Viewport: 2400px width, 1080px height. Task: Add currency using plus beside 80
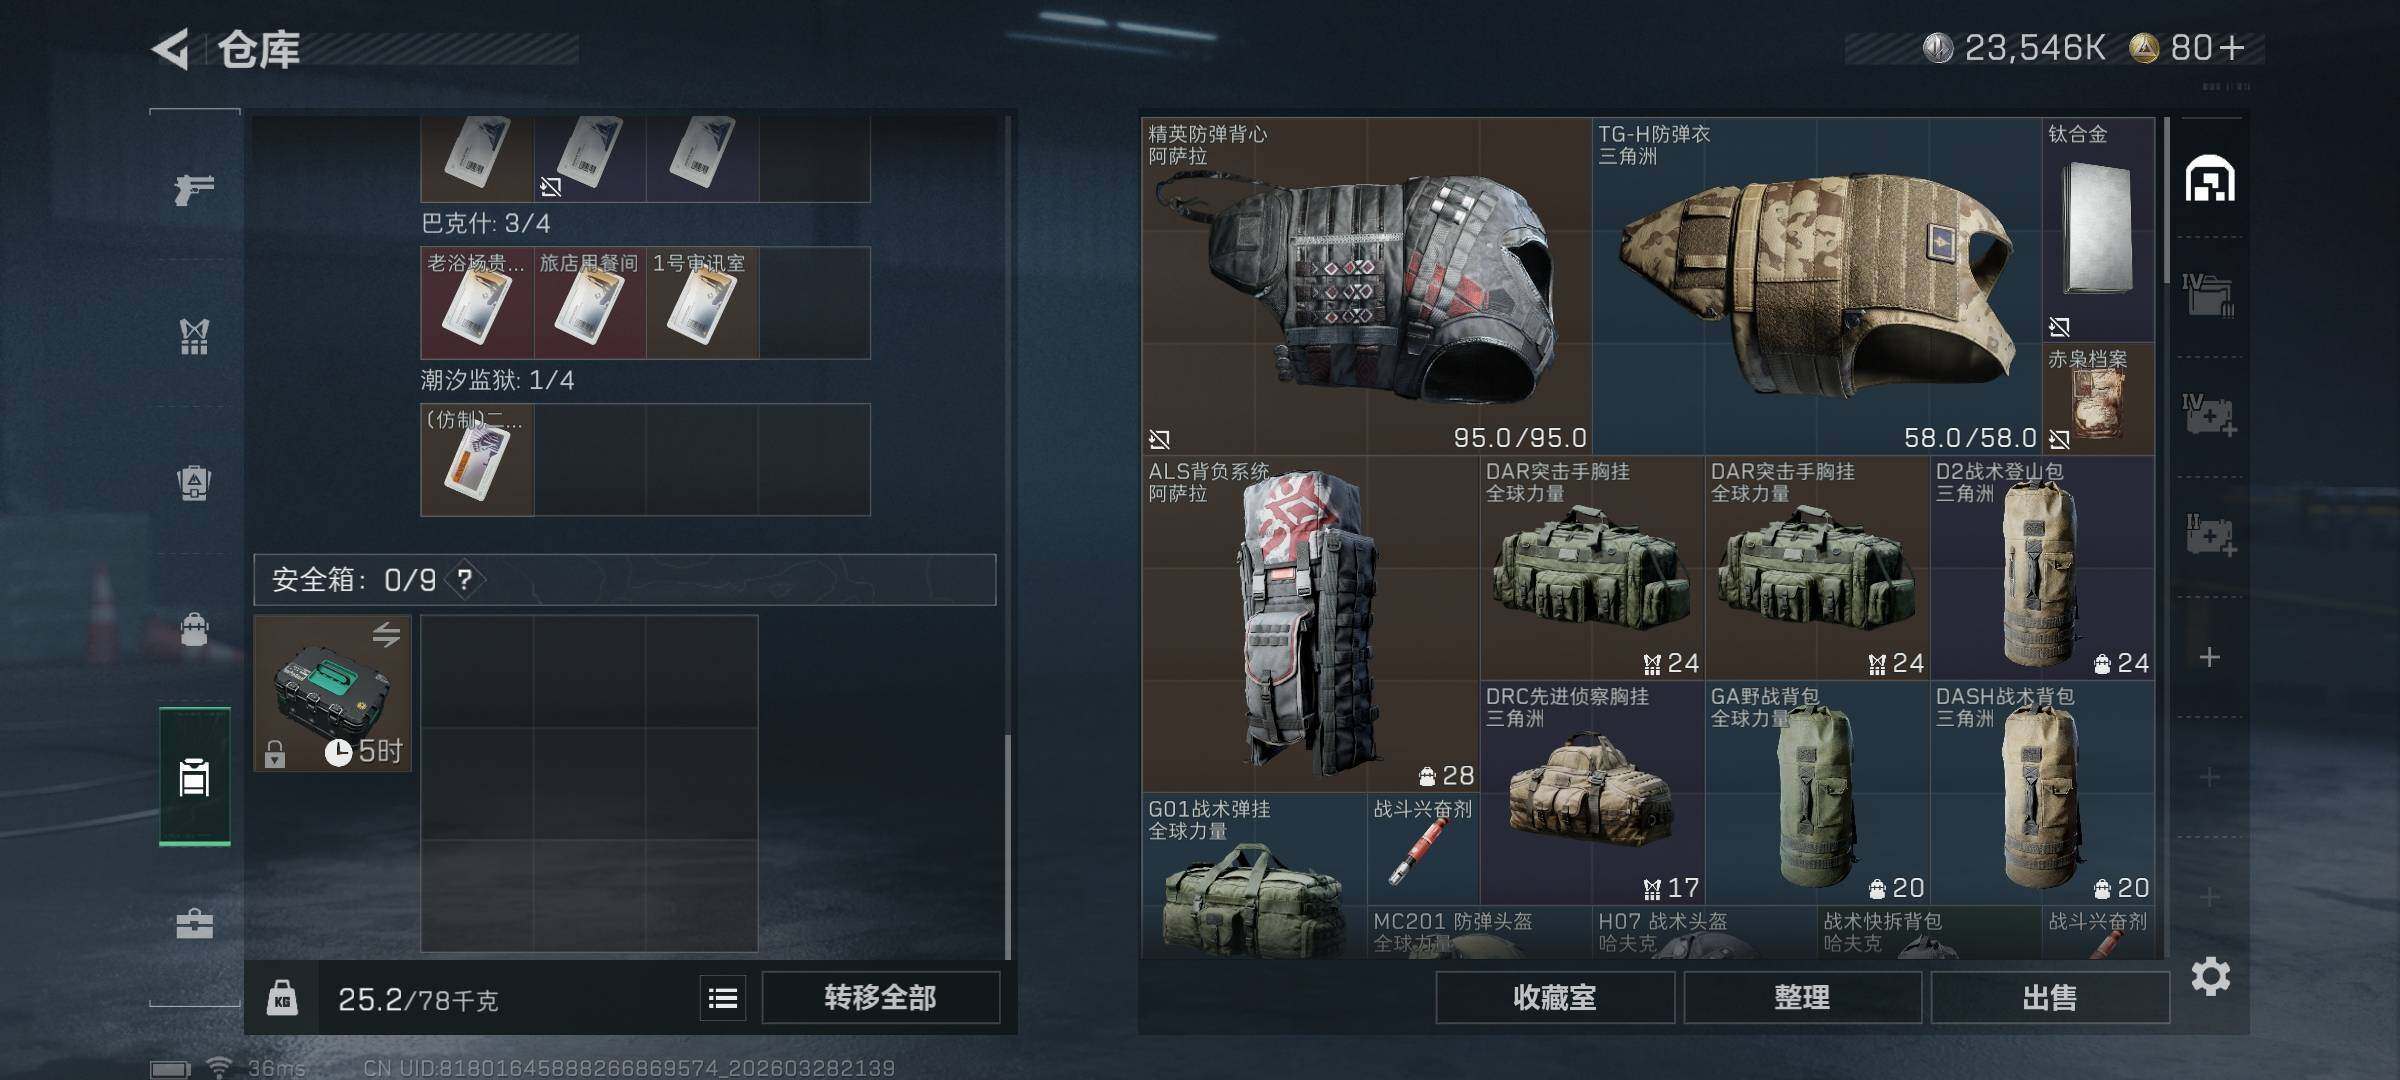point(2232,48)
